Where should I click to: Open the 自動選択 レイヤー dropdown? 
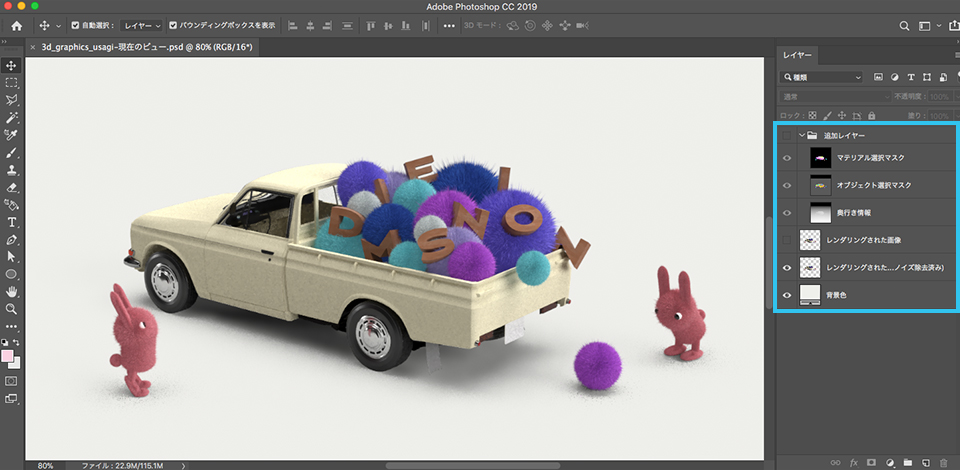pyautogui.click(x=141, y=25)
